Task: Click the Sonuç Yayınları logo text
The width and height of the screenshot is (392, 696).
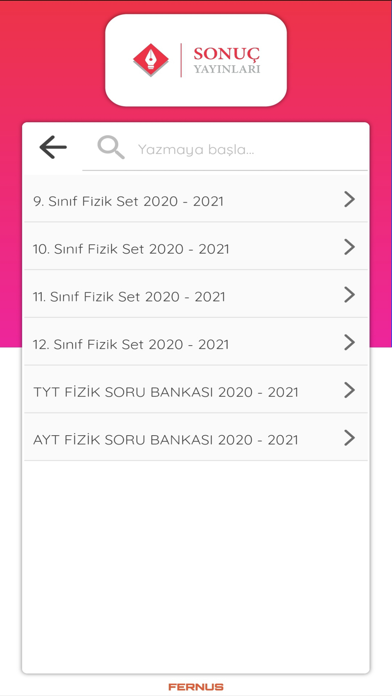Action: point(226,60)
